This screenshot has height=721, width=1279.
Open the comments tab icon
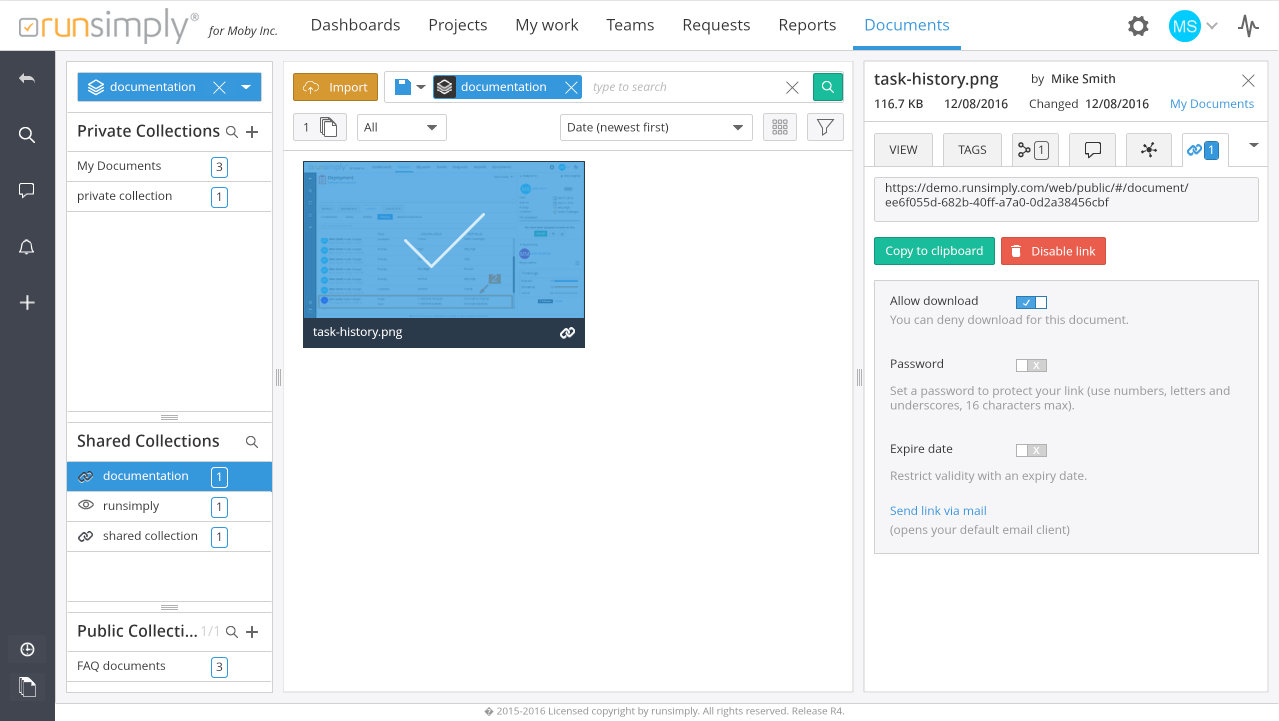coord(1093,150)
